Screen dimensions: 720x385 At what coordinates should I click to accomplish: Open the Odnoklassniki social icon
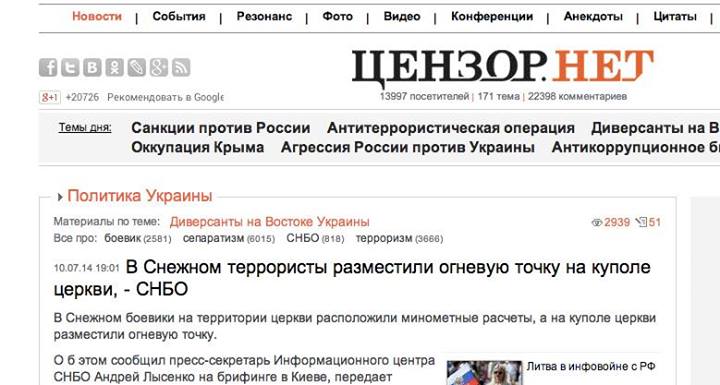click(x=114, y=68)
